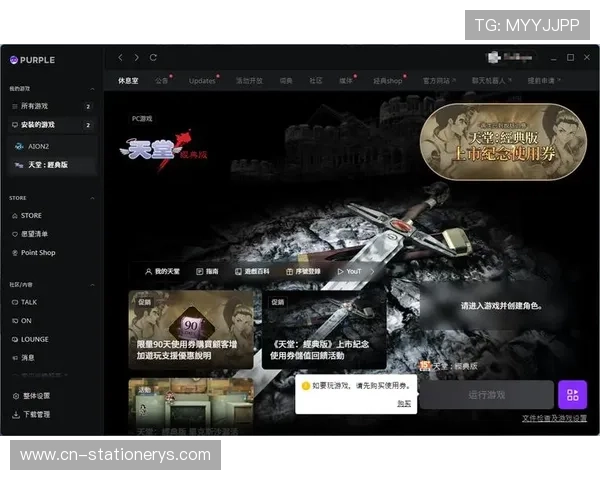
Task: Switch to the Updates tab
Action: [x=202, y=81]
